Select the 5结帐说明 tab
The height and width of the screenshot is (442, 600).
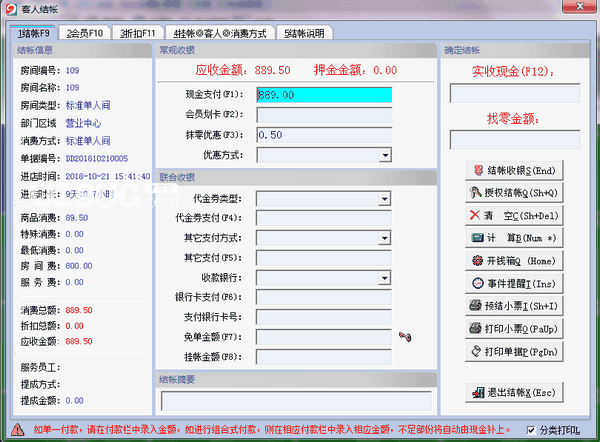(x=304, y=33)
